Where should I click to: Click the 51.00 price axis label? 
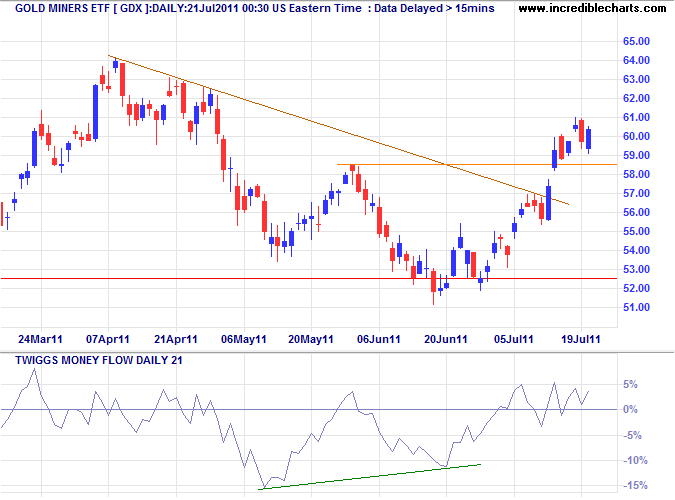click(x=636, y=307)
